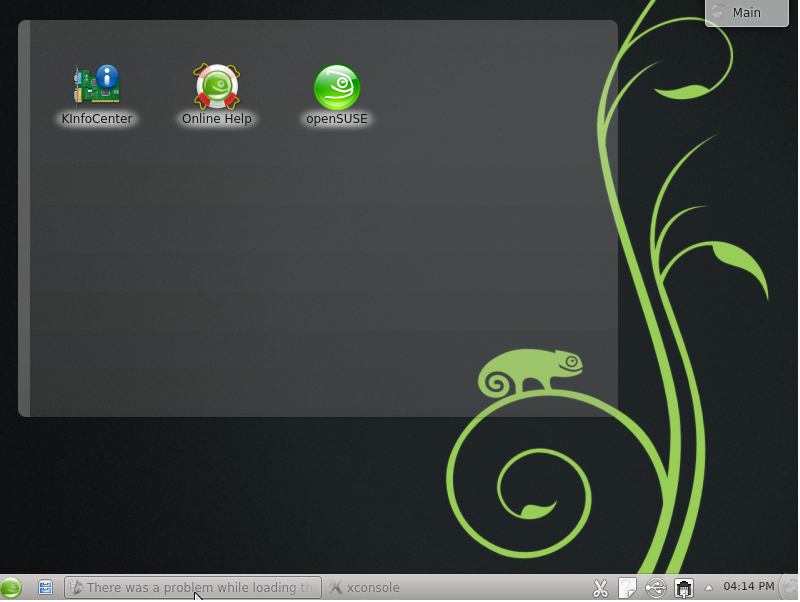Click the openSUSE icon label
Image resolution: width=800 pixels, height=602 pixels.
click(337, 119)
